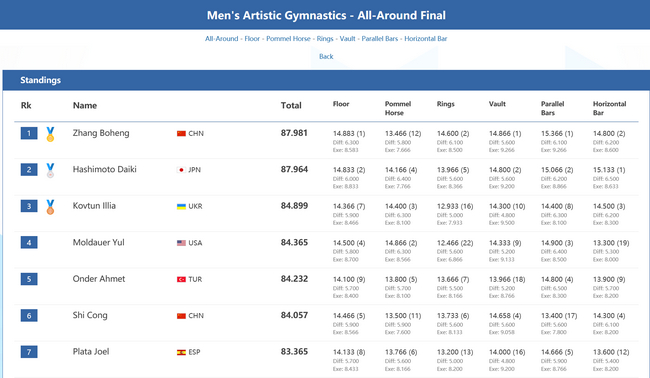Click Ukraine flag next to Kovtun Illia
Screen dimensions: 650x378
point(181,206)
